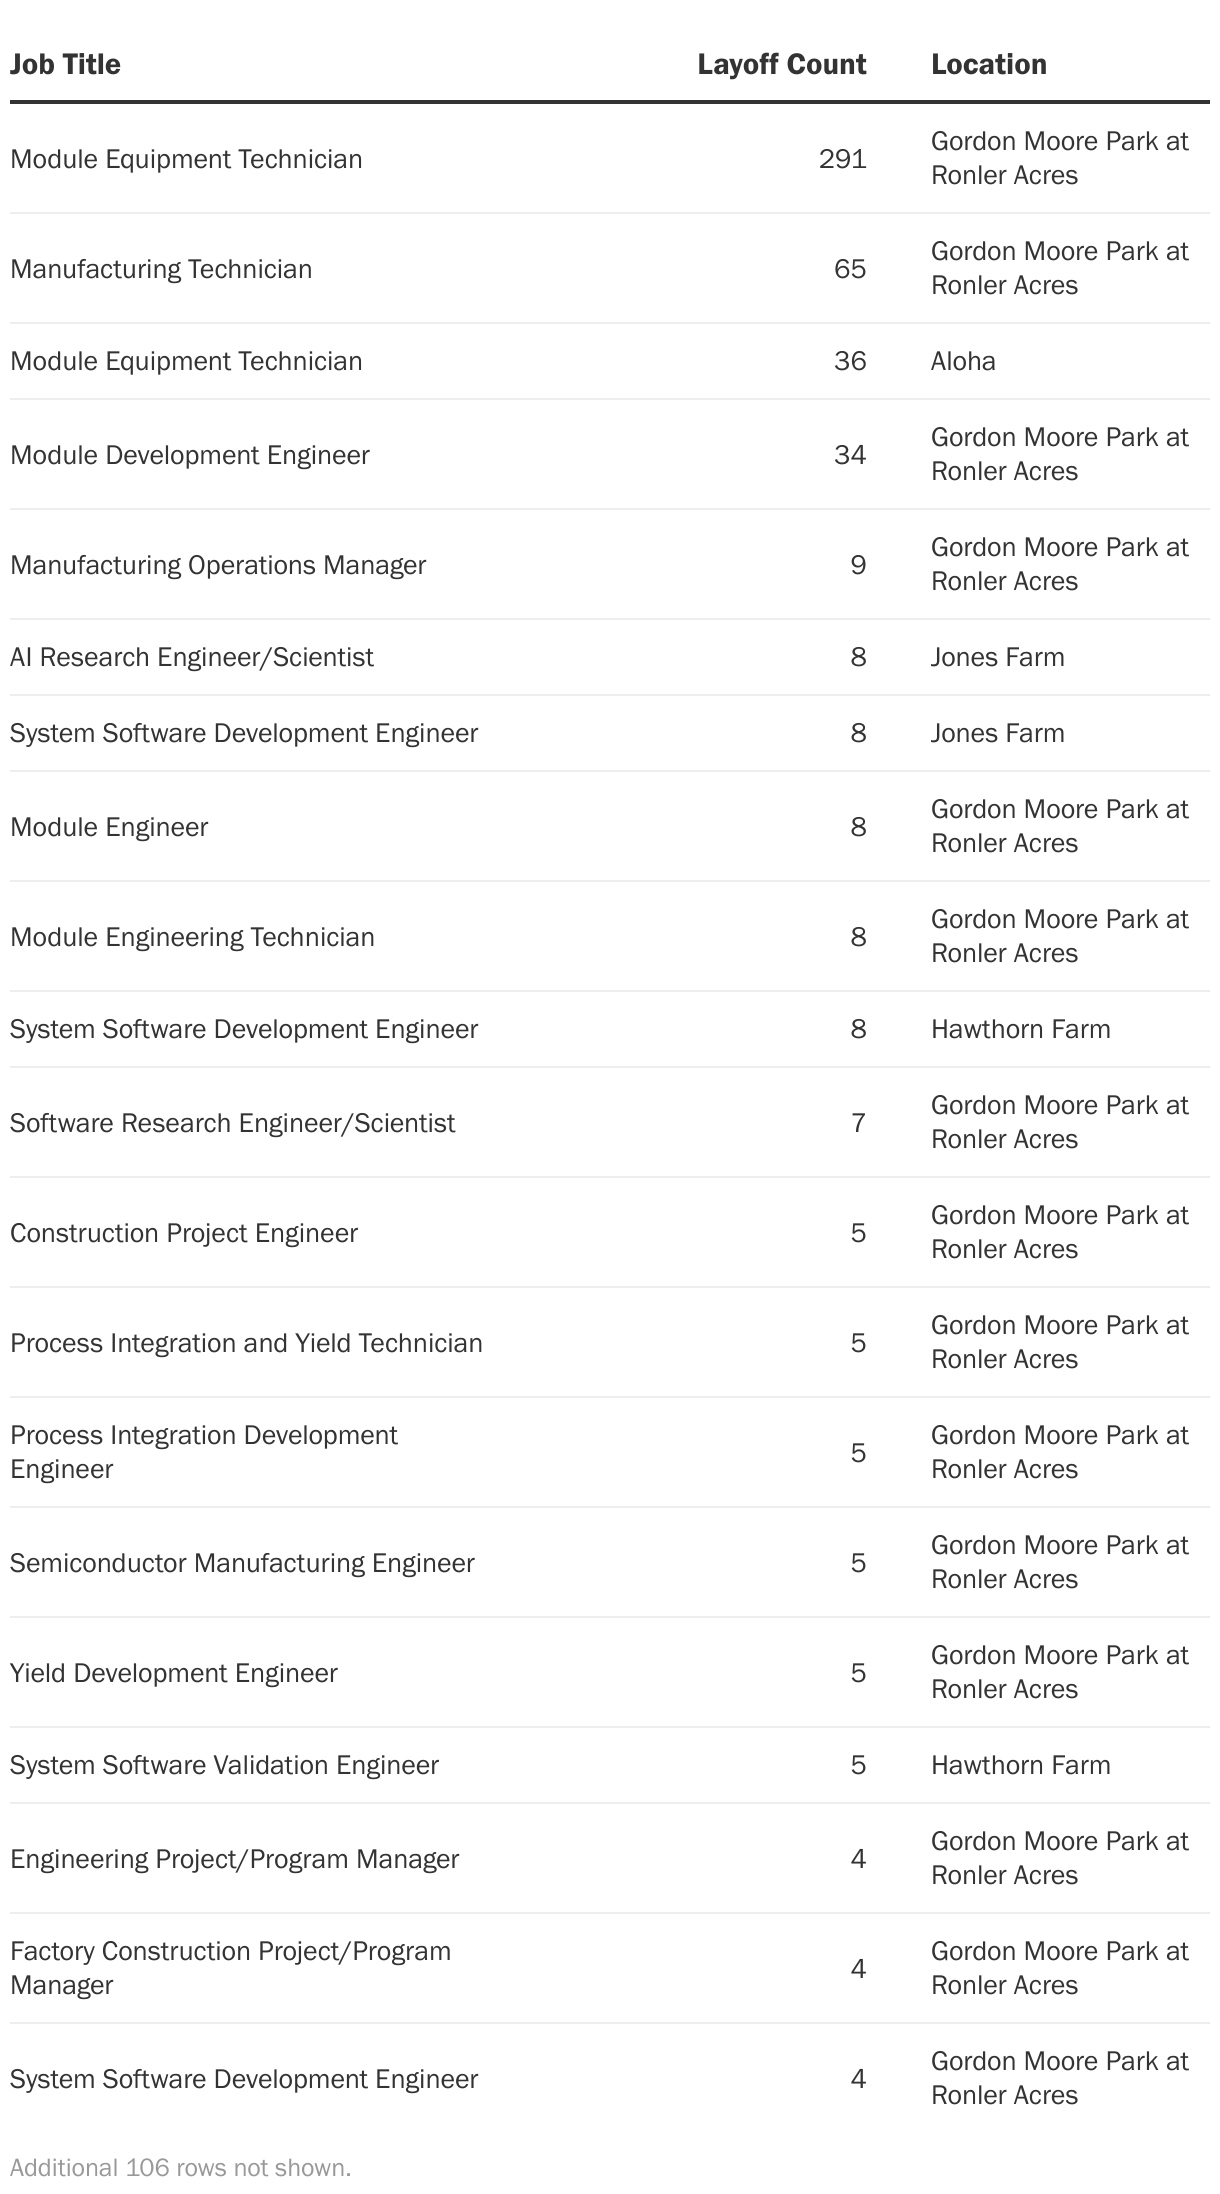Click the Job Title column header
The height and width of the screenshot is (2194, 1220).
click(65, 64)
